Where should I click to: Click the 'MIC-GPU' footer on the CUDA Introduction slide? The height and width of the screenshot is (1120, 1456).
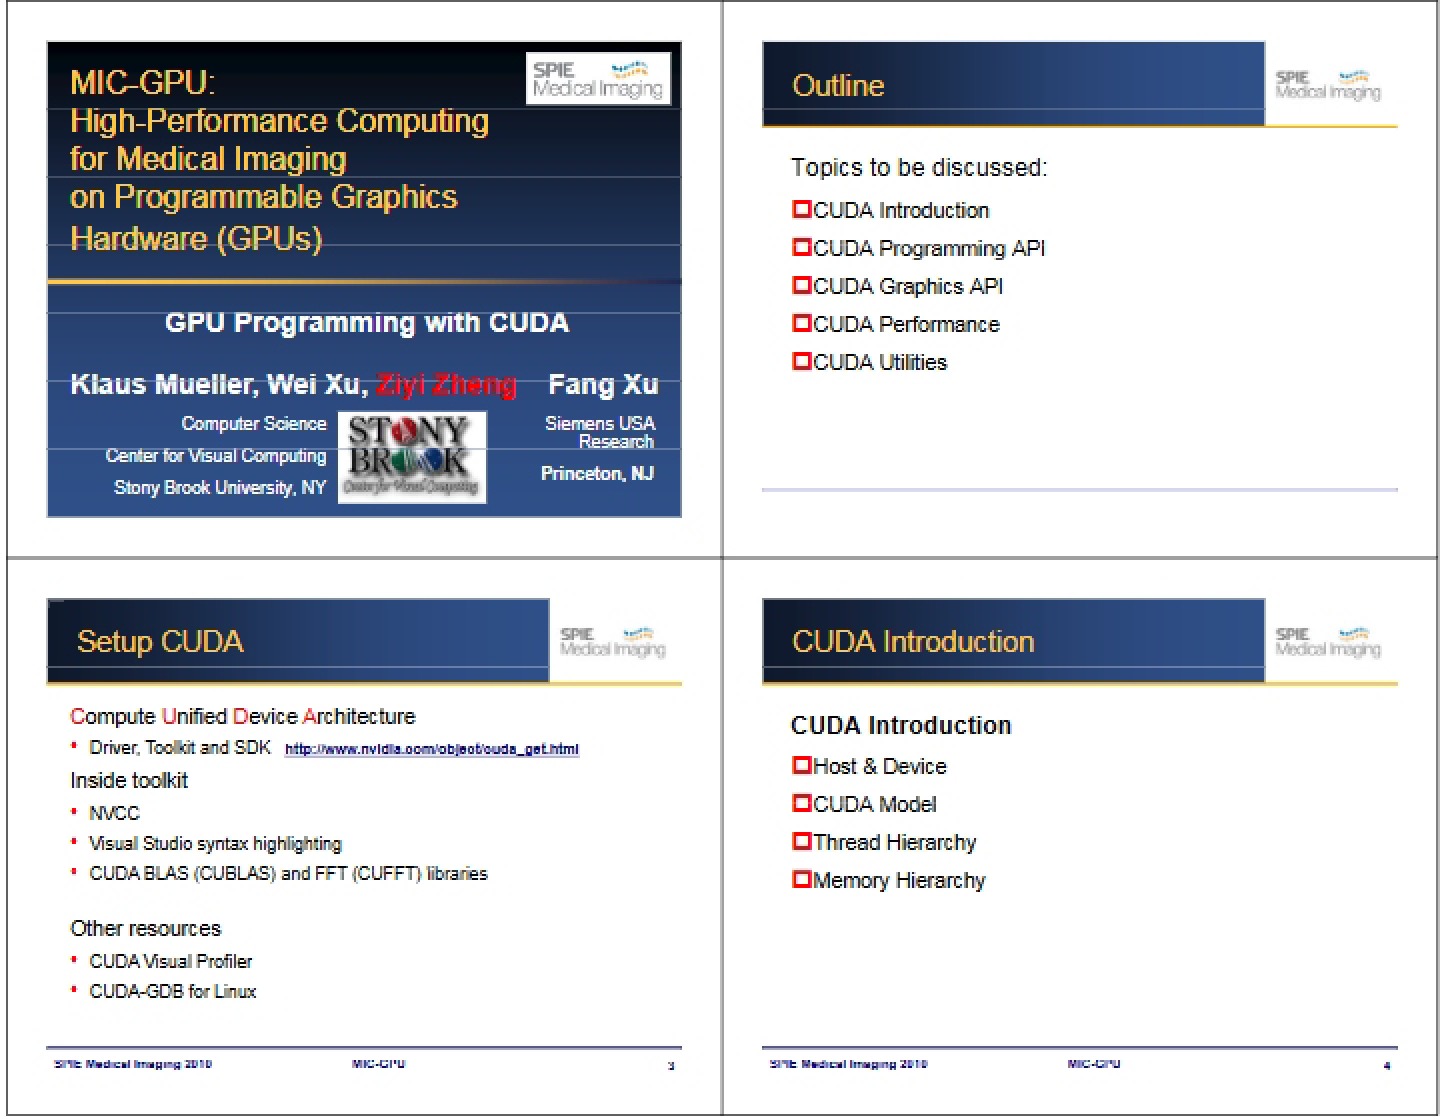point(1094,1064)
